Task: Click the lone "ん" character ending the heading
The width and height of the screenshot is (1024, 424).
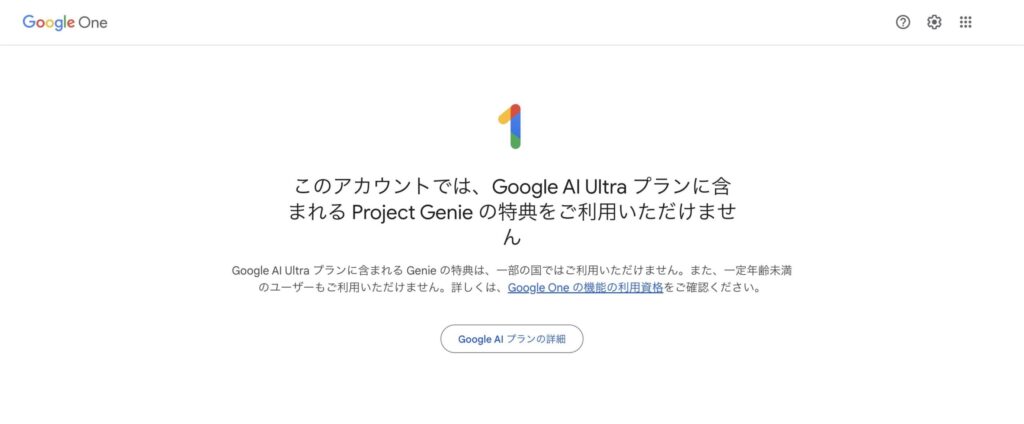Action: coord(511,238)
